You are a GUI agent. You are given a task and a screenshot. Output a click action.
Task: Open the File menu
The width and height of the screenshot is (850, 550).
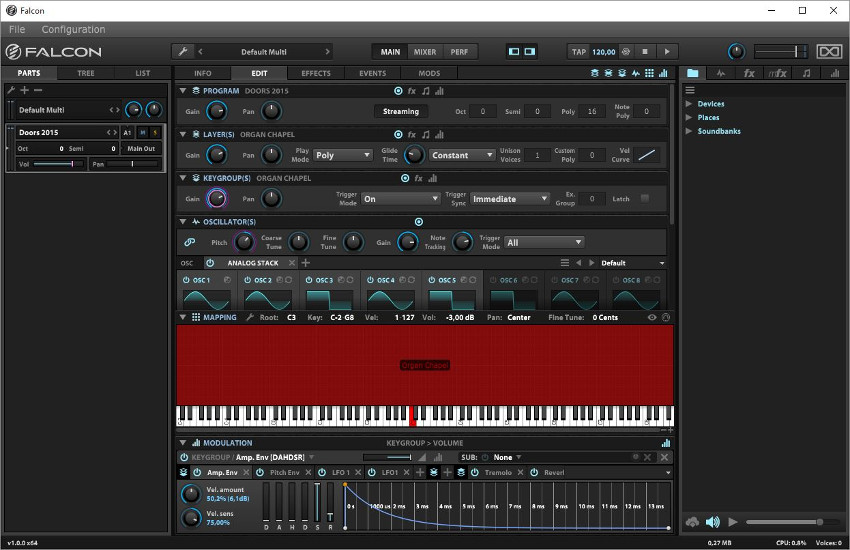(x=17, y=29)
